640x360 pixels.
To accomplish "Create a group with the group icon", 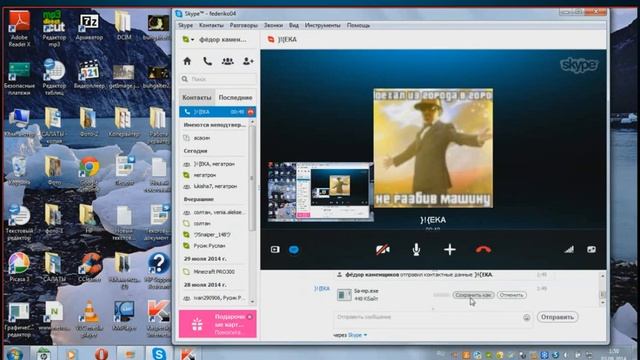I will (227, 61).
